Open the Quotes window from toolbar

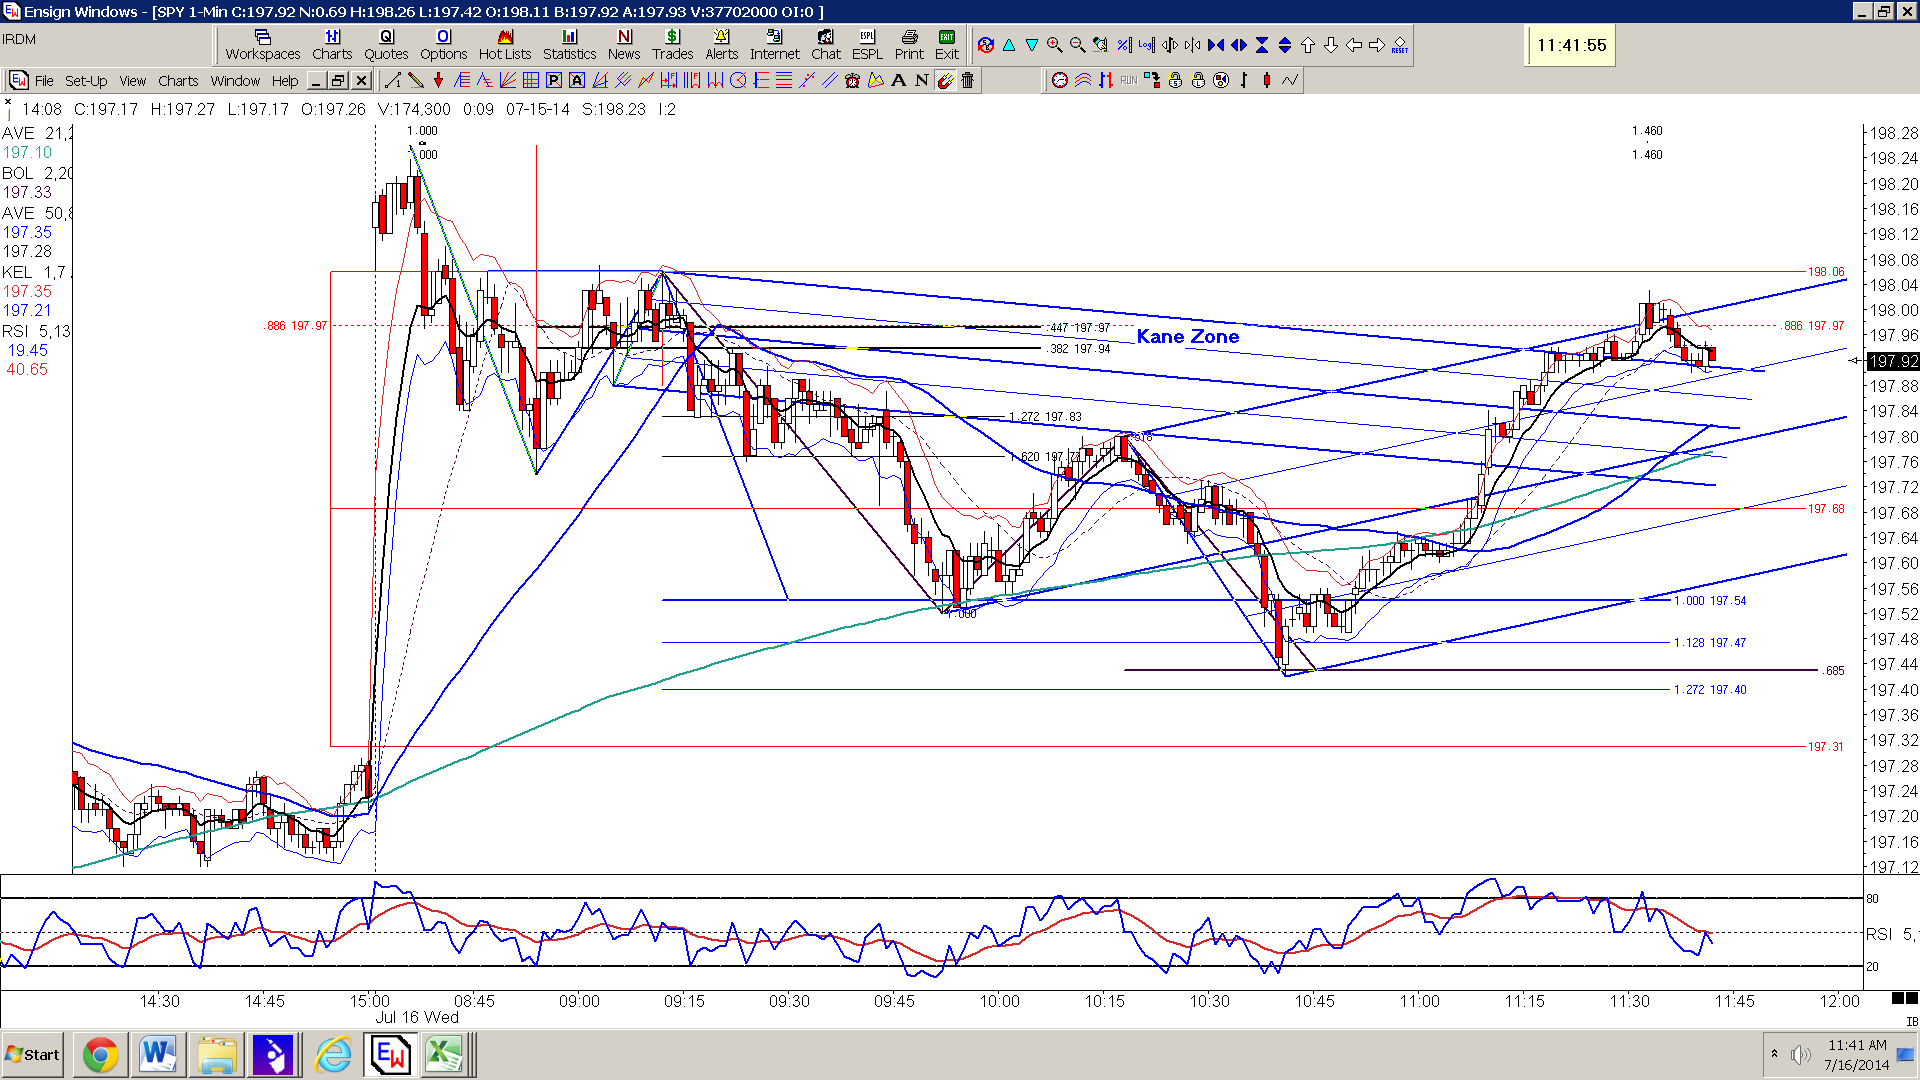click(386, 45)
